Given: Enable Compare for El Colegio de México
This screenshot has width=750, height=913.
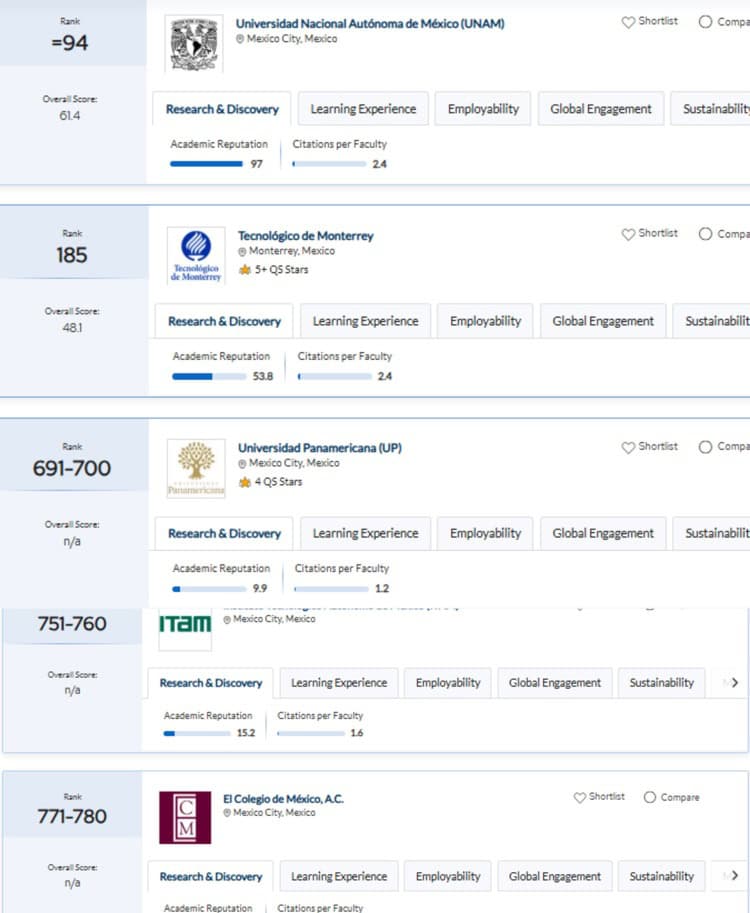Looking at the screenshot, I should (x=650, y=797).
